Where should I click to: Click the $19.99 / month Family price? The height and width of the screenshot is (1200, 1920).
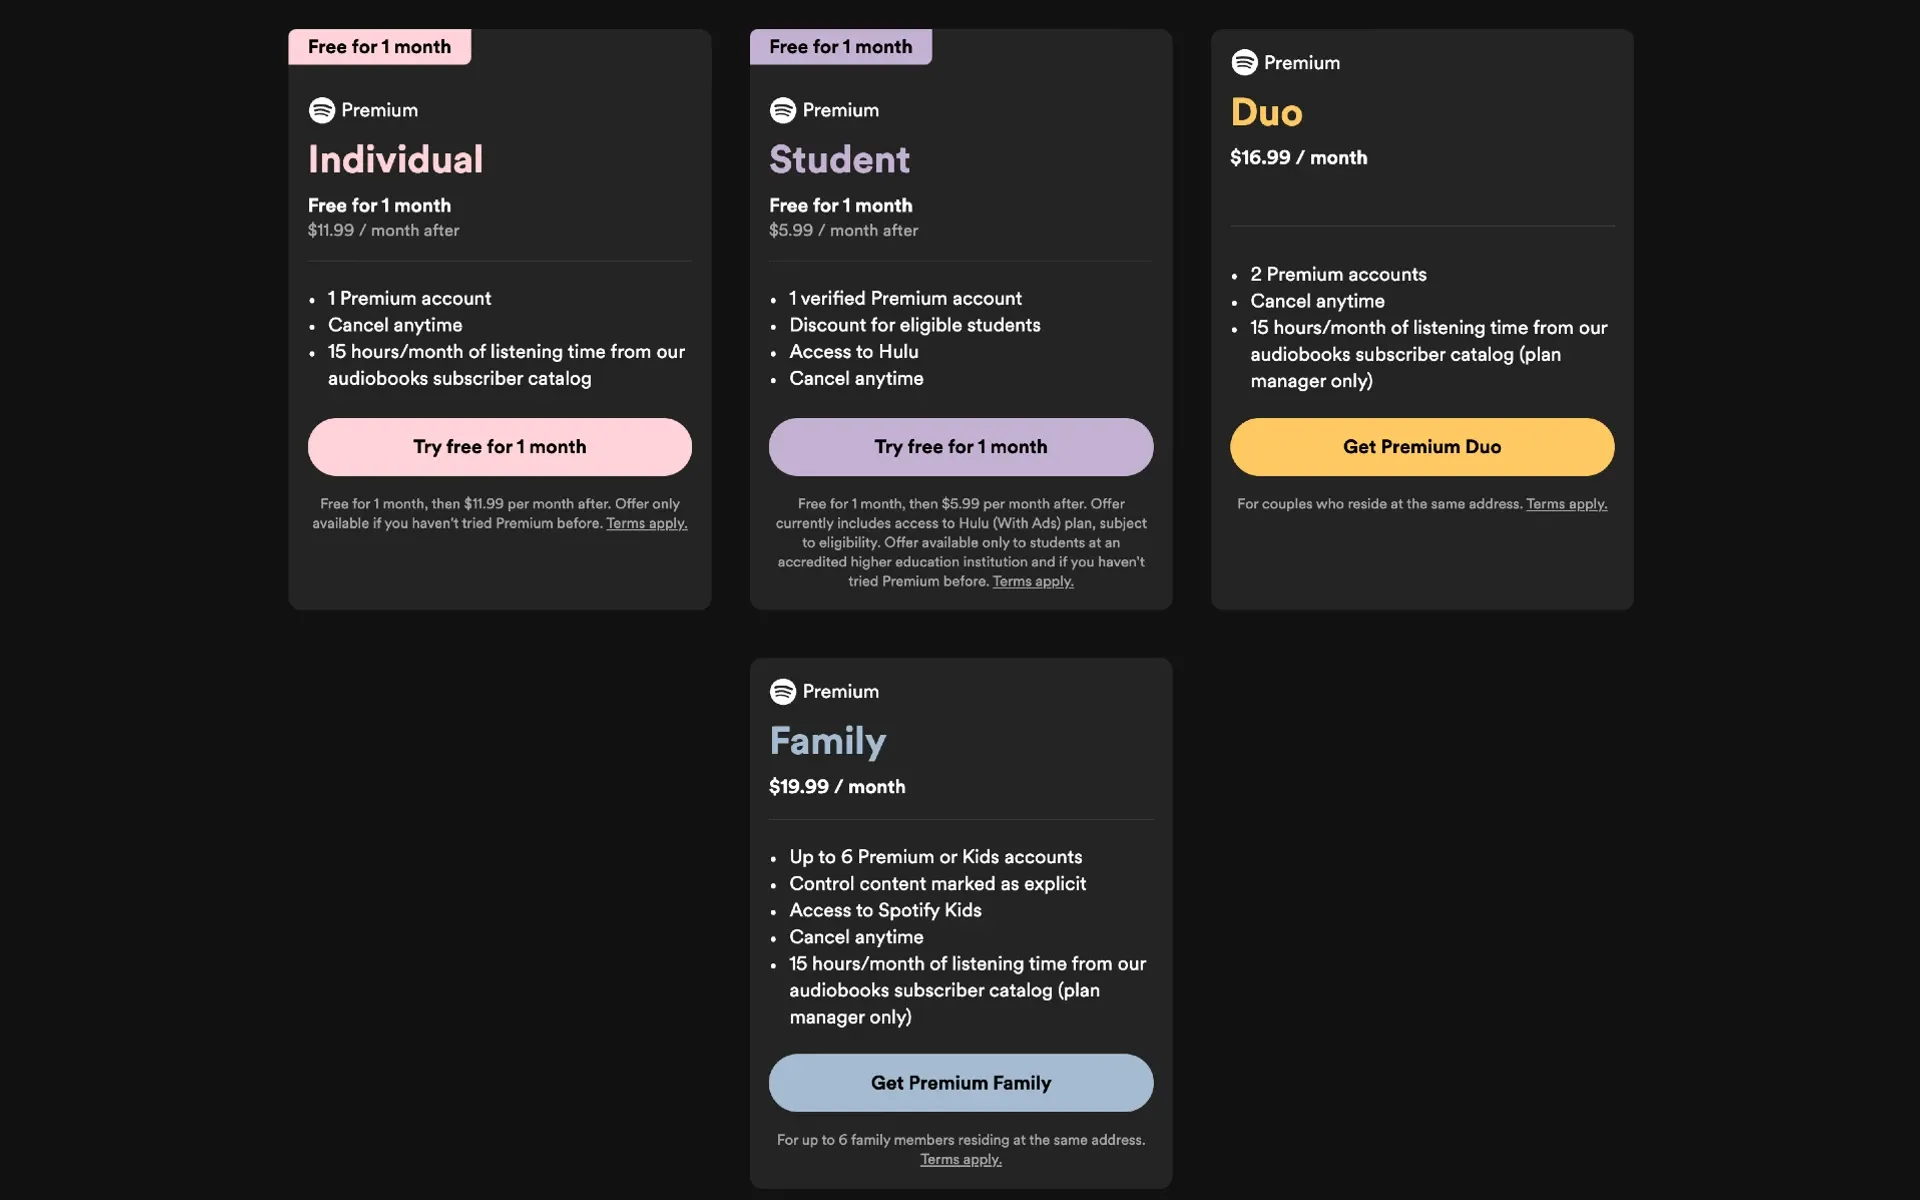(x=837, y=787)
